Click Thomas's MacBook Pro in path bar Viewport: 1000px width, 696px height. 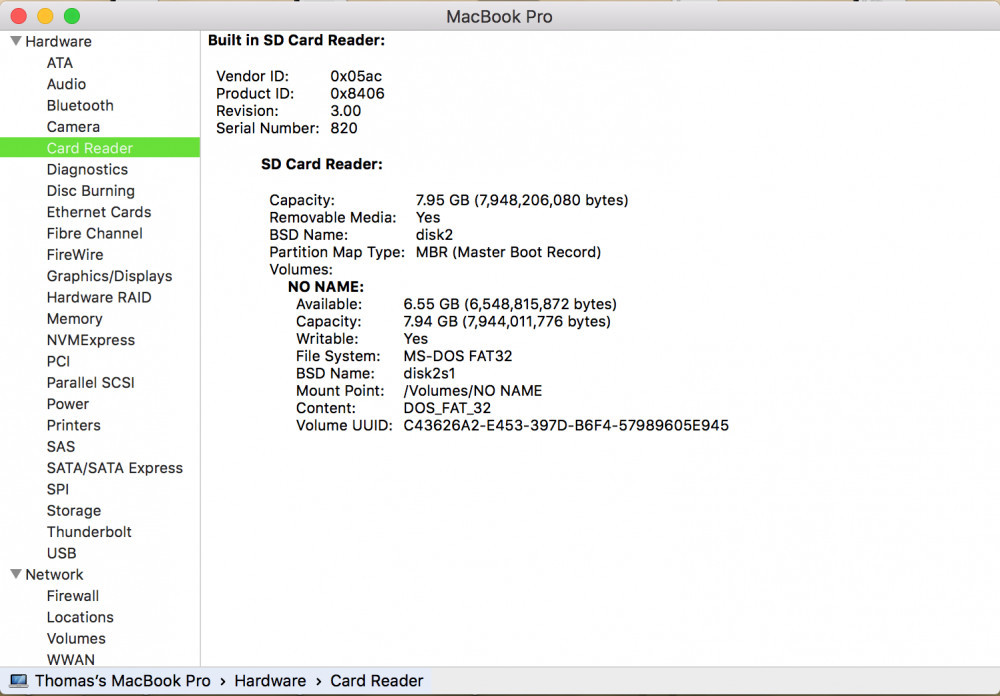(122, 681)
